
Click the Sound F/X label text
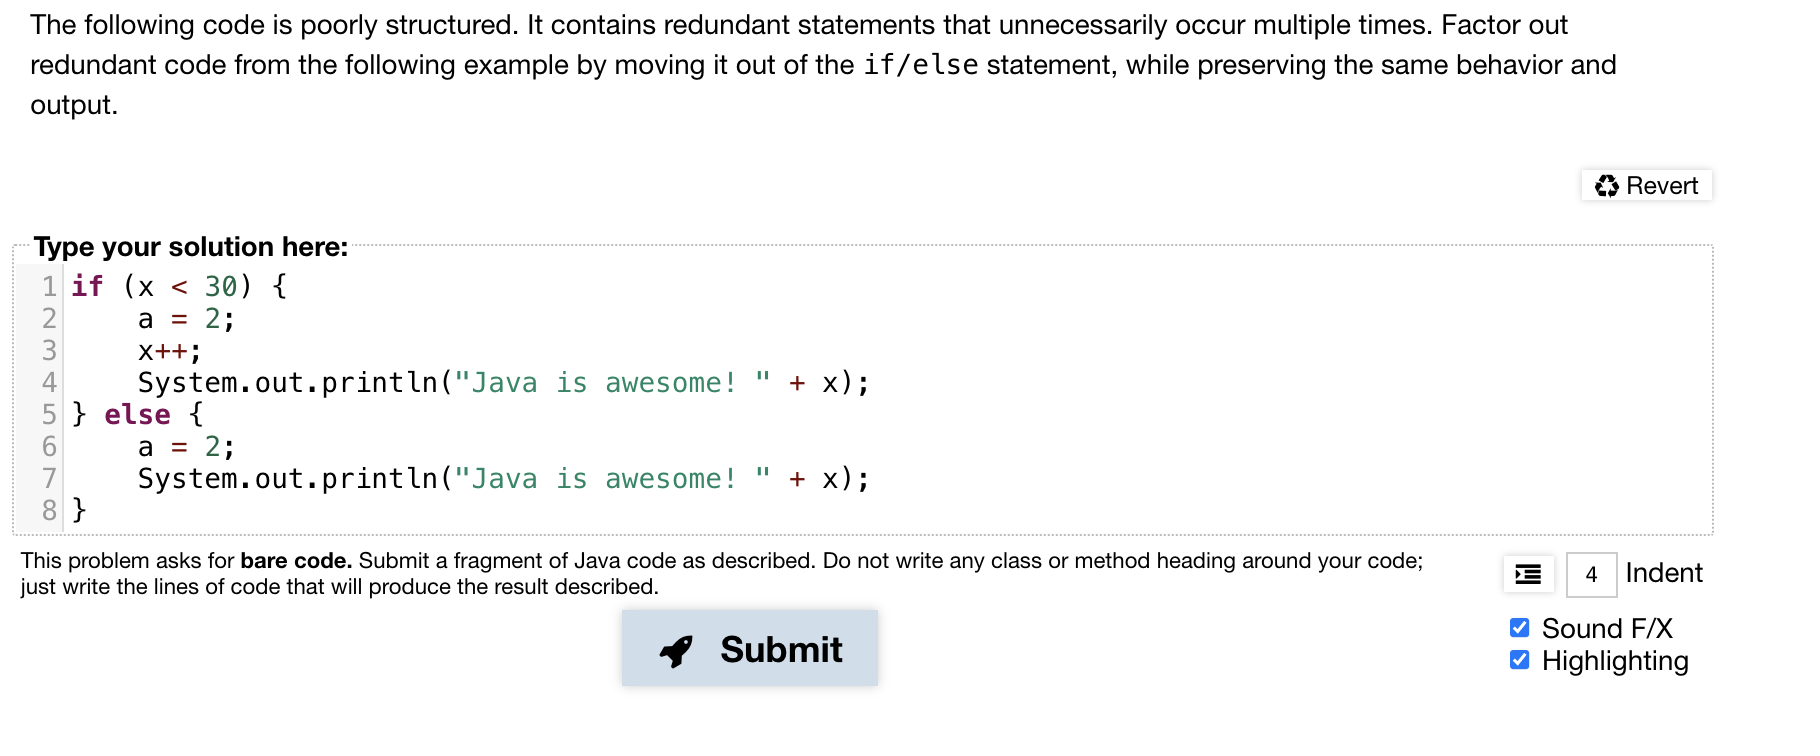[1607, 629]
